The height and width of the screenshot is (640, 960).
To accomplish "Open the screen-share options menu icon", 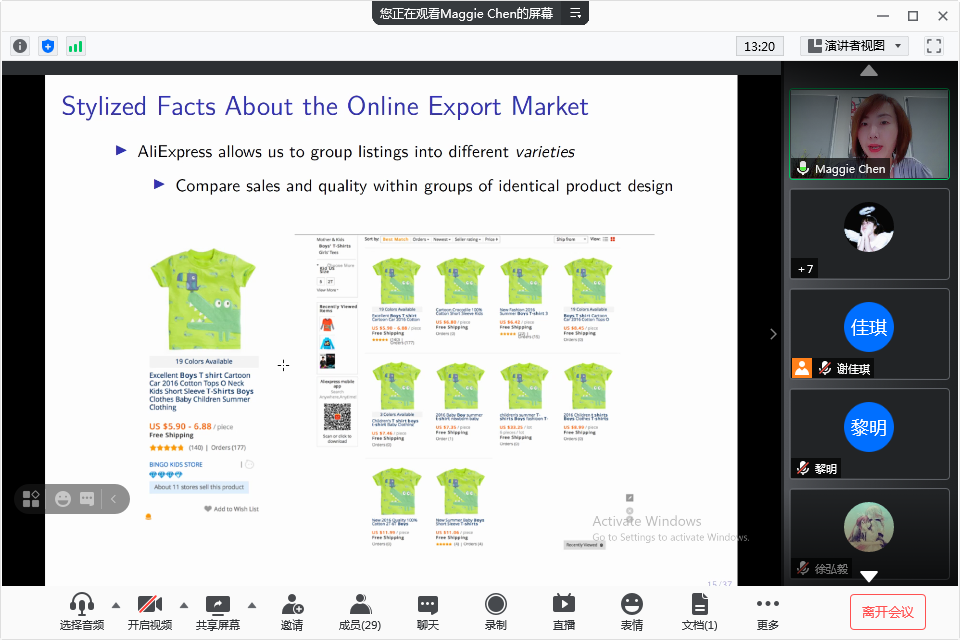I will pos(575,13).
